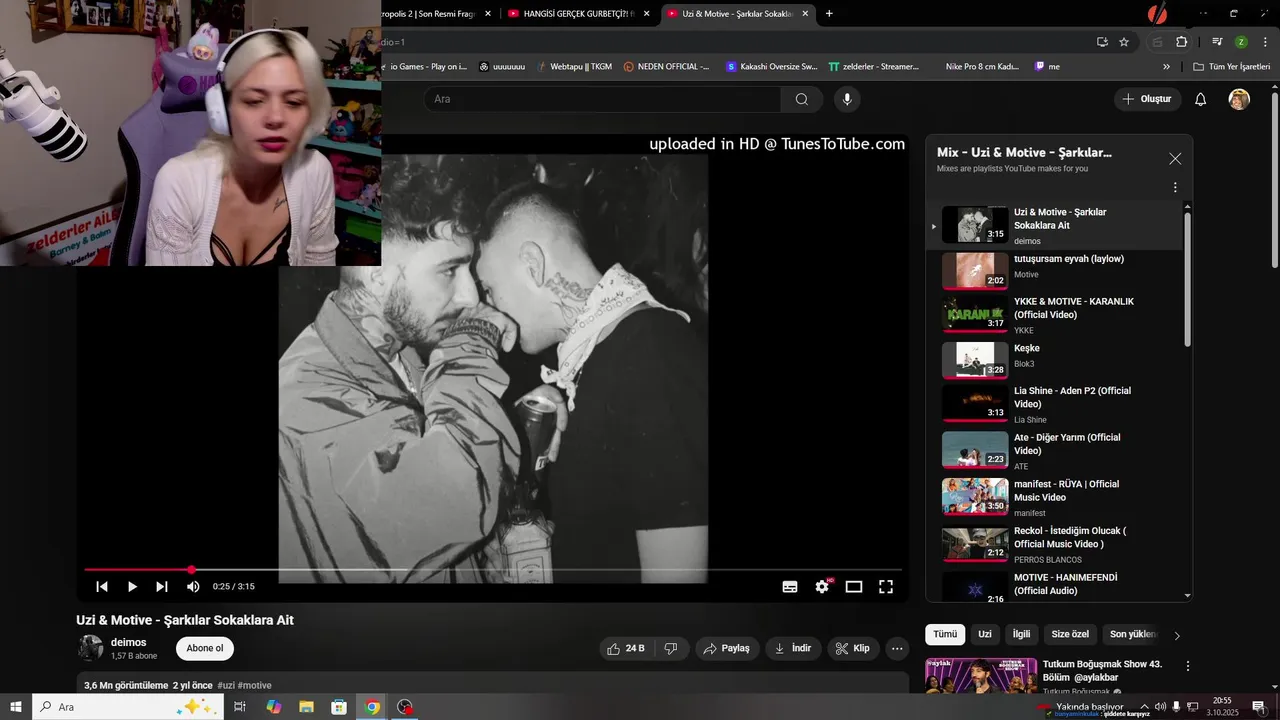Viewport: 1280px width, 720px height.
Task: Open the YouTube account avatar menu
Action: (1239, 99)
